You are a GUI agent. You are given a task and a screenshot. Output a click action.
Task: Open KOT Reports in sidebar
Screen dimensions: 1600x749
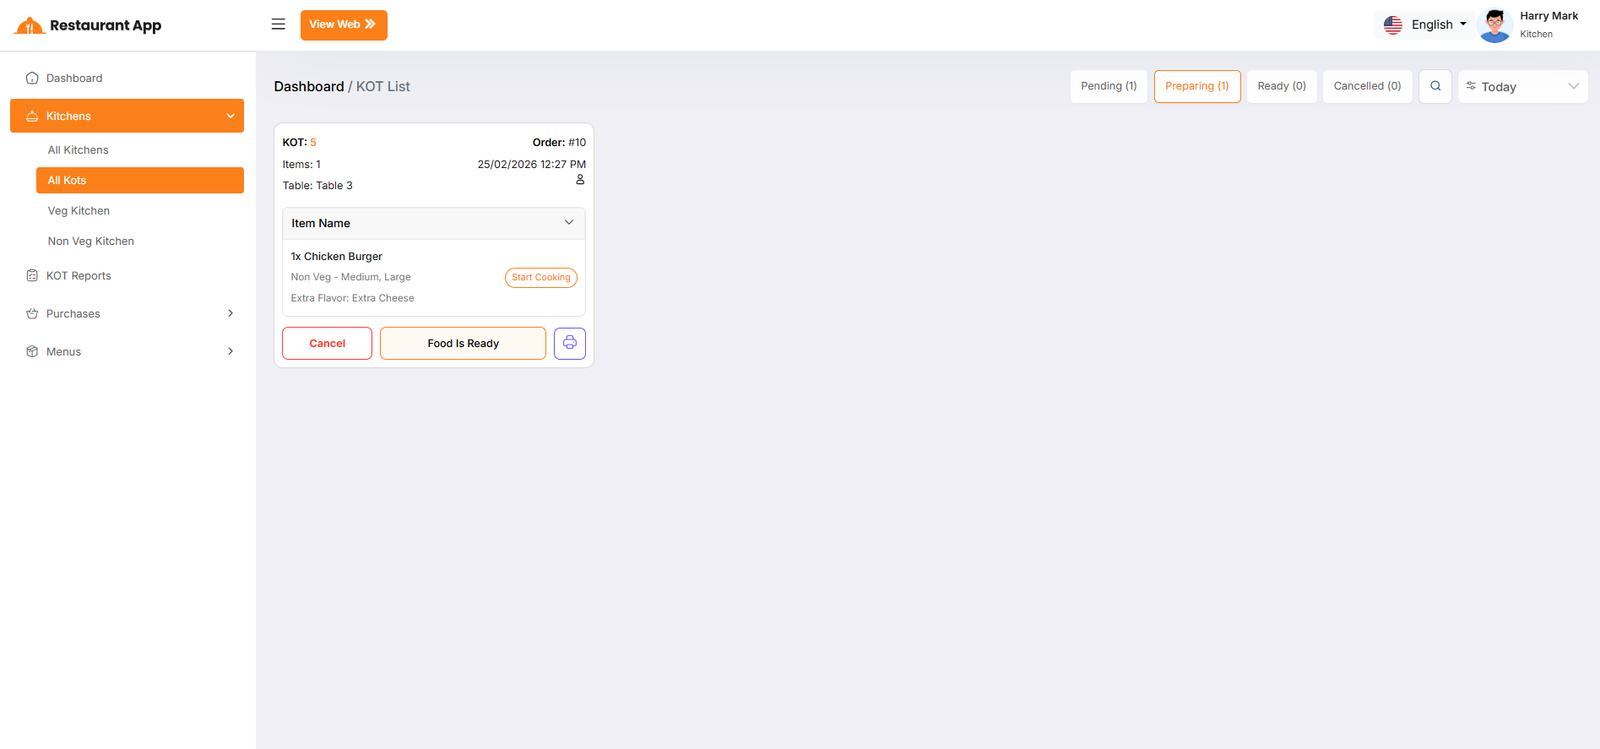[x=78, y=276]
